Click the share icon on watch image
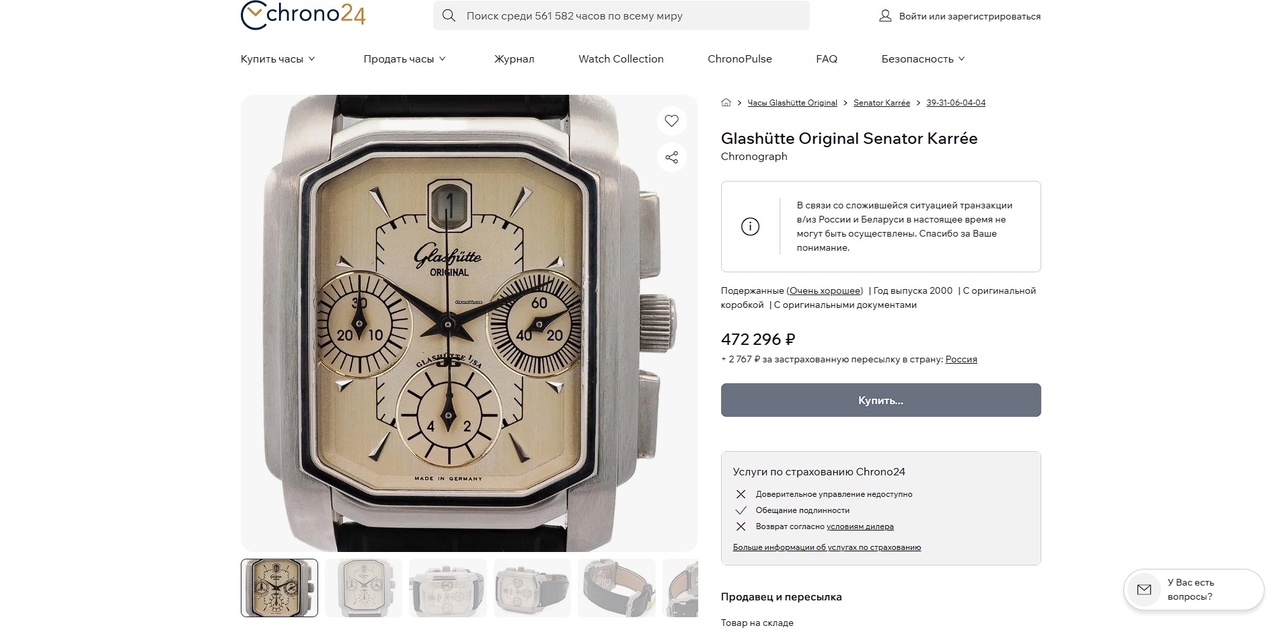 tap(671, 158)
